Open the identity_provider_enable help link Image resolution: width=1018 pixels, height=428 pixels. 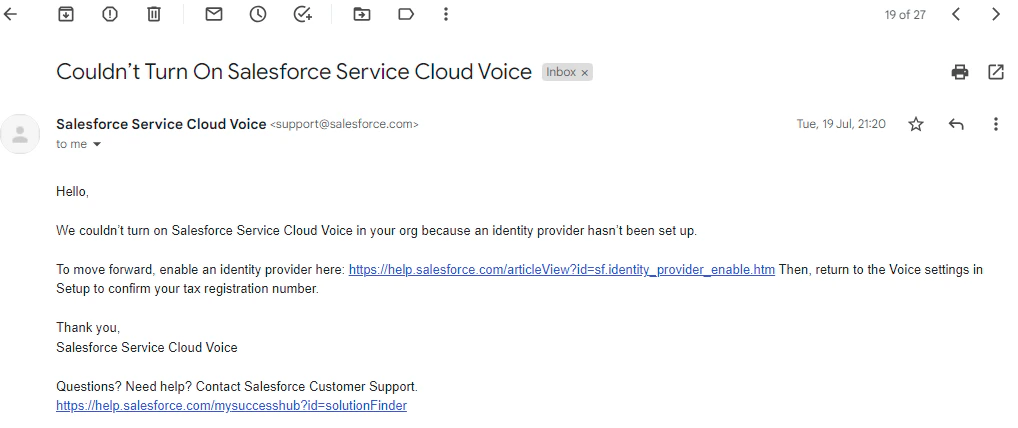click(561, 270)
